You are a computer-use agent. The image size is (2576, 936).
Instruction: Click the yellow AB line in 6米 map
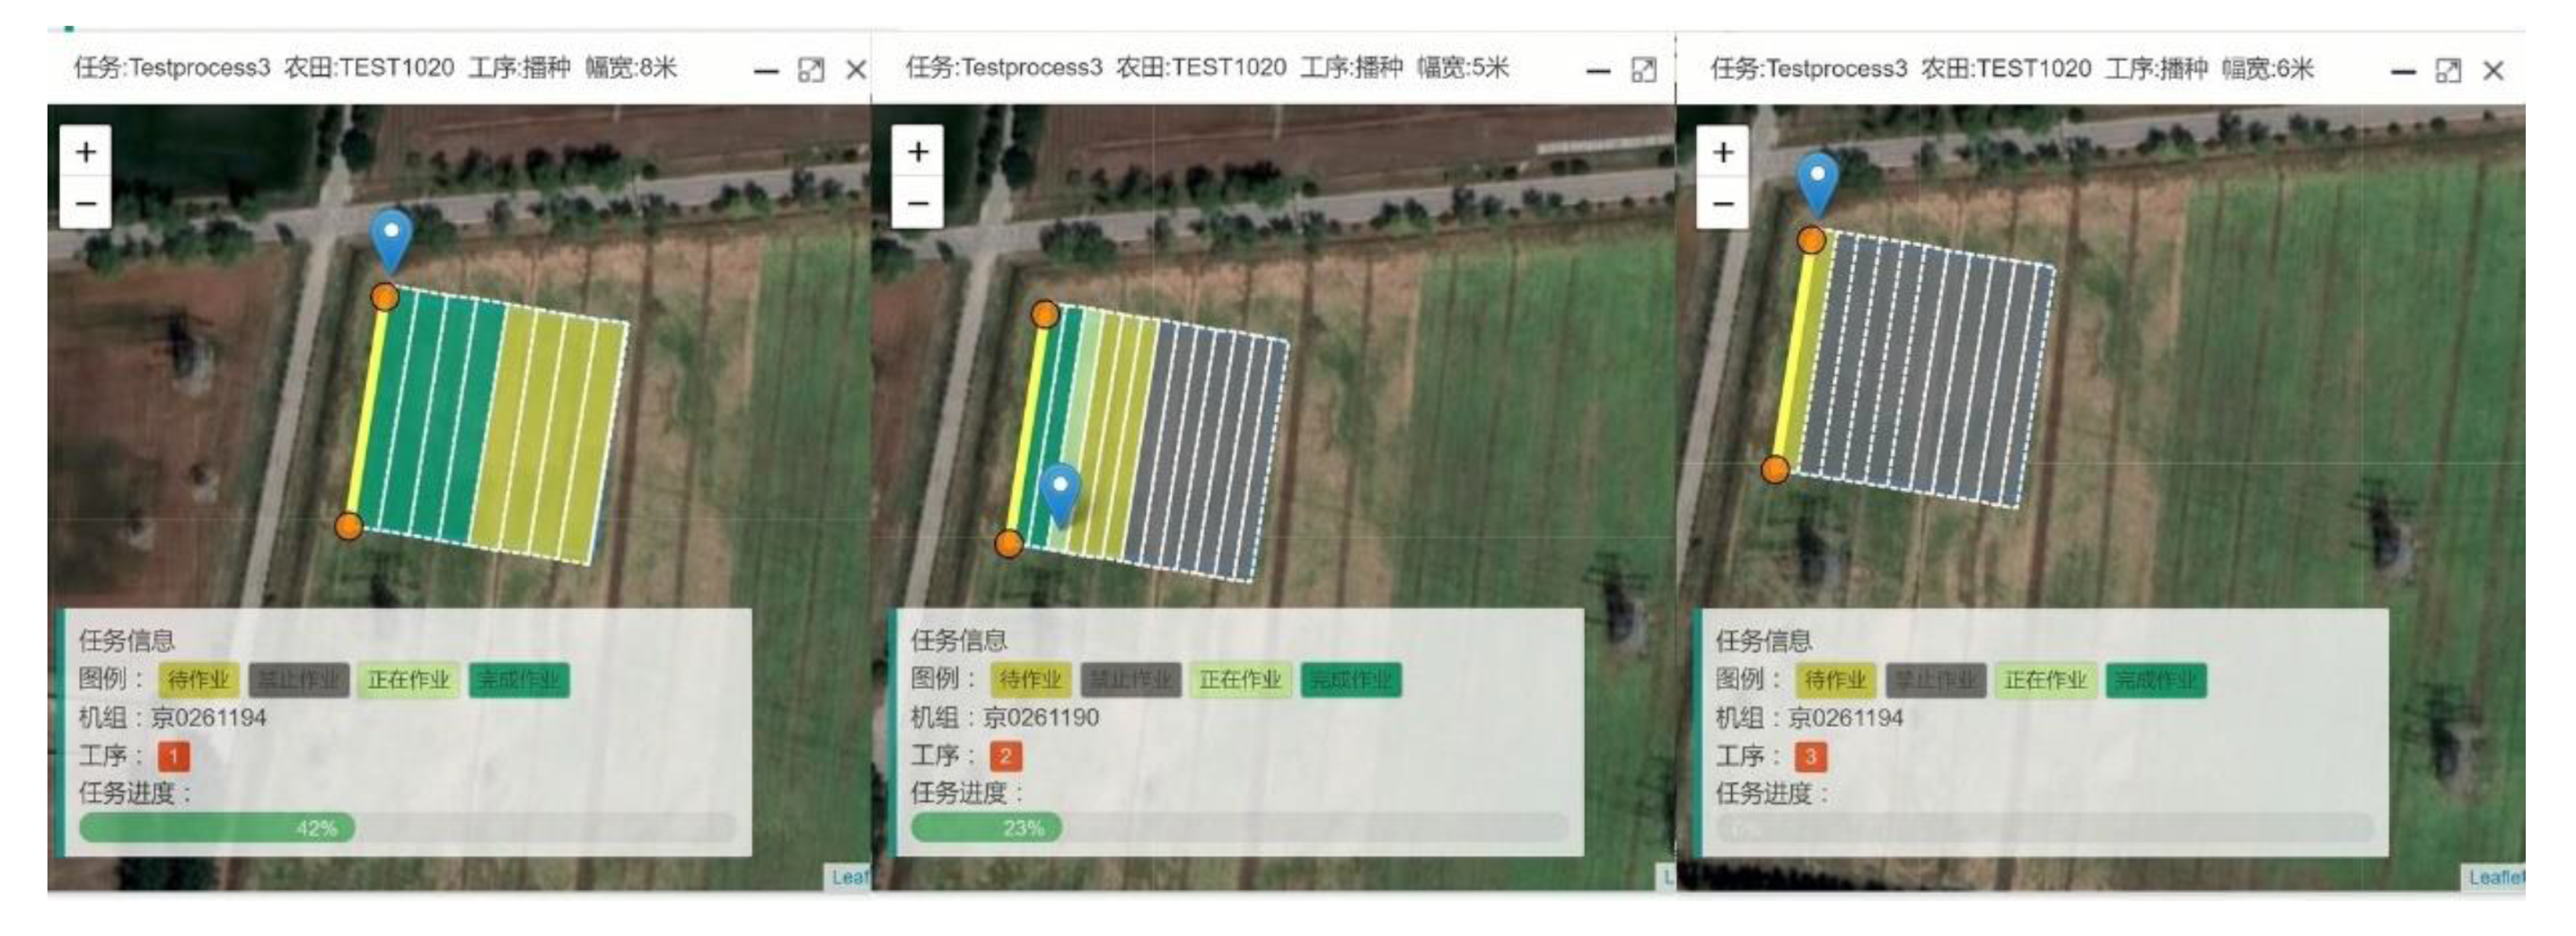click(x=1793, y=354)
